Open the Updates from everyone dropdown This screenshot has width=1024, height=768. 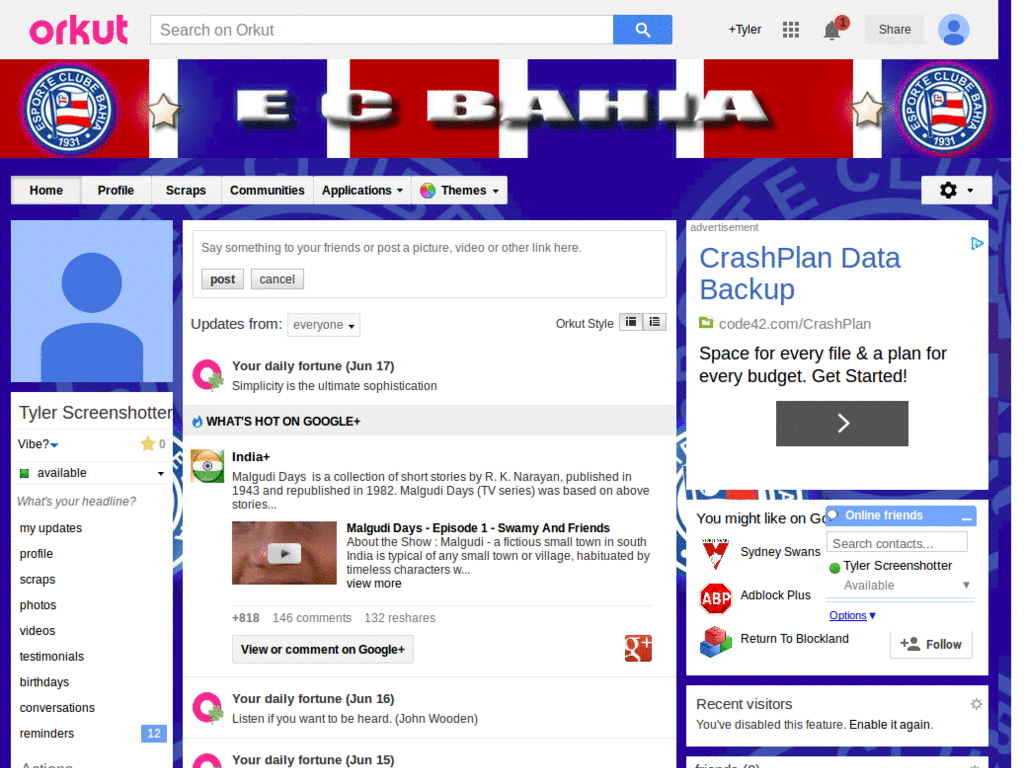[x=324, y=325]
